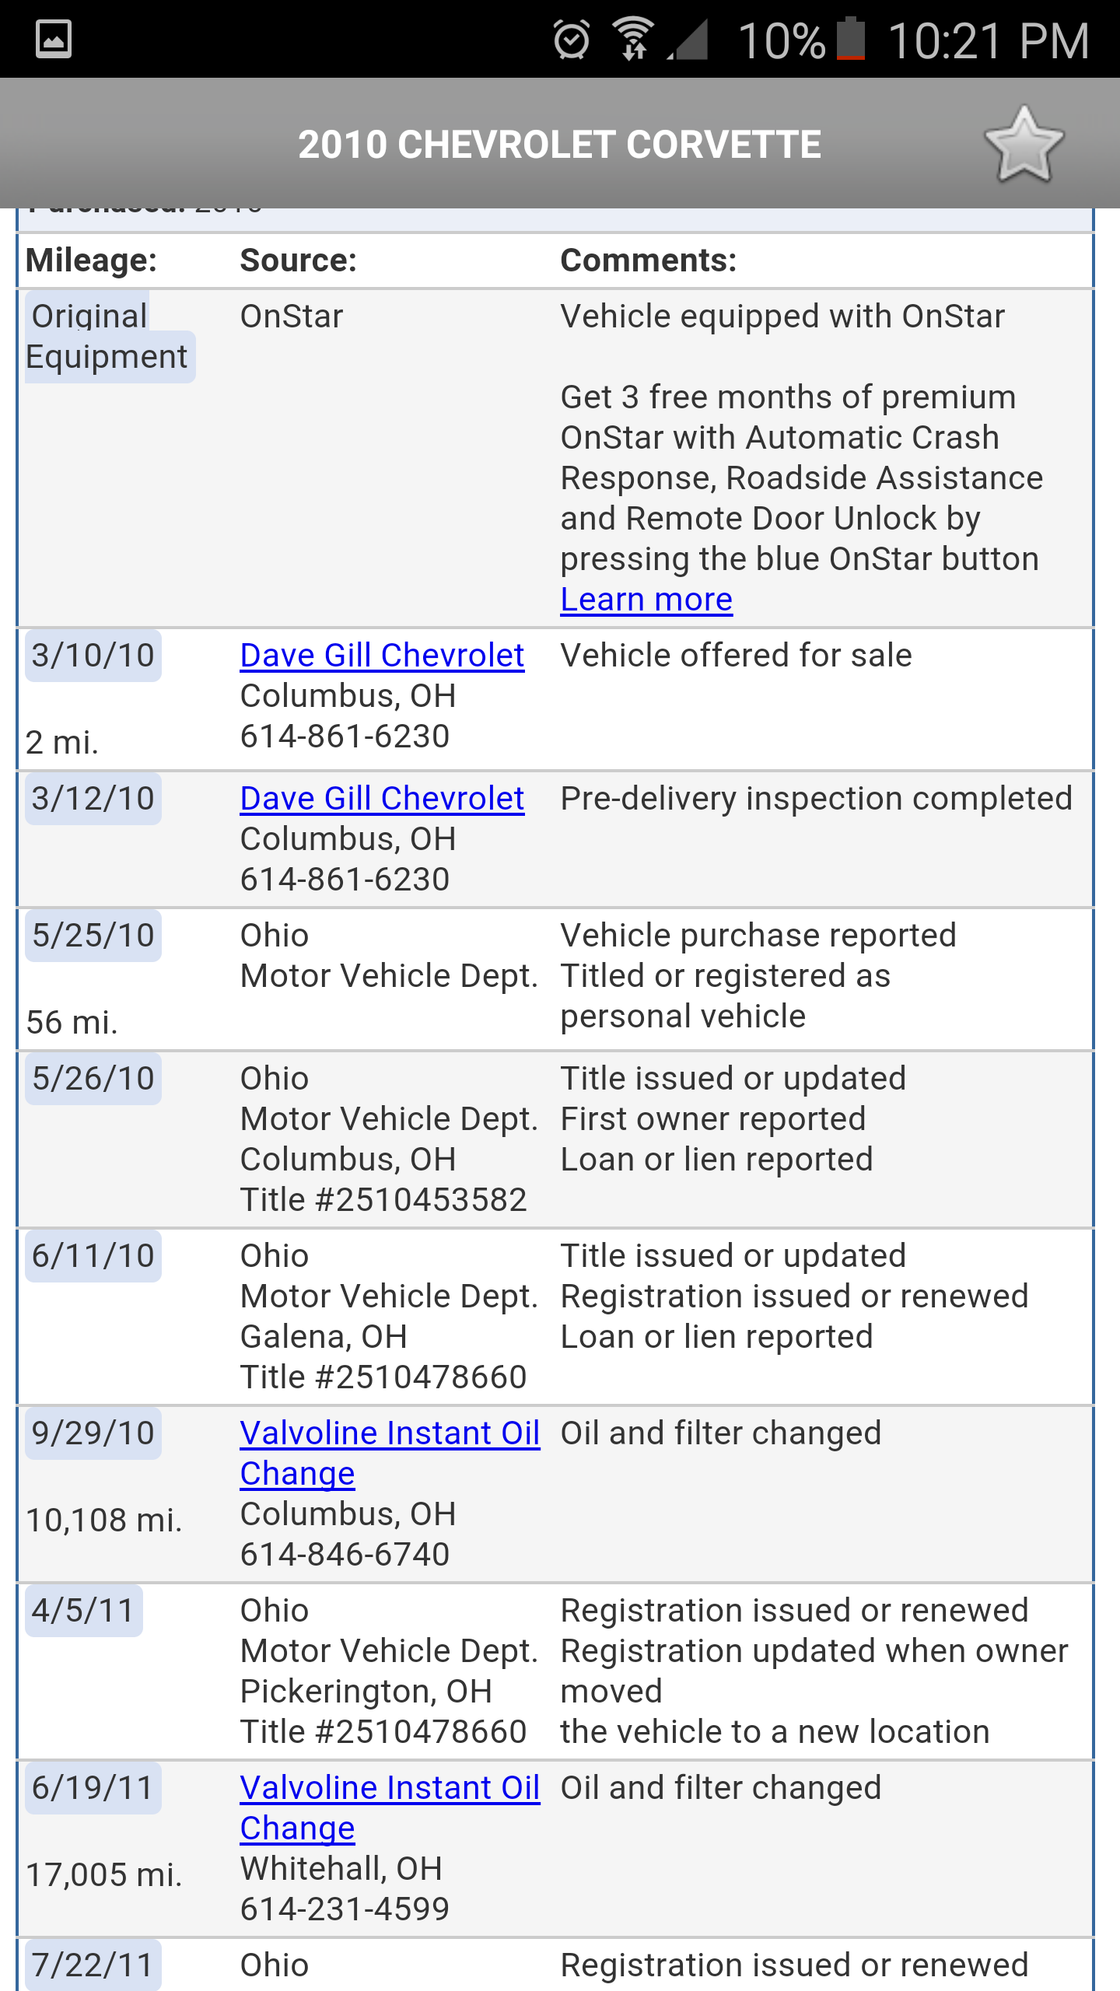Open Valvoline Instant Oil Change link for 6/19/11
This screenshot has width=1120, height=1991.
(x=389, y=1788)
